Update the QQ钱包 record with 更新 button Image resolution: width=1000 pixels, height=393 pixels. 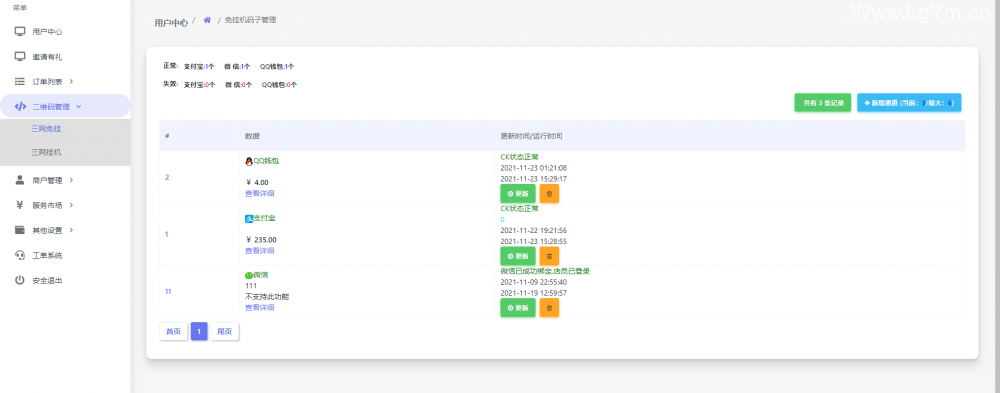pos(518,193)
